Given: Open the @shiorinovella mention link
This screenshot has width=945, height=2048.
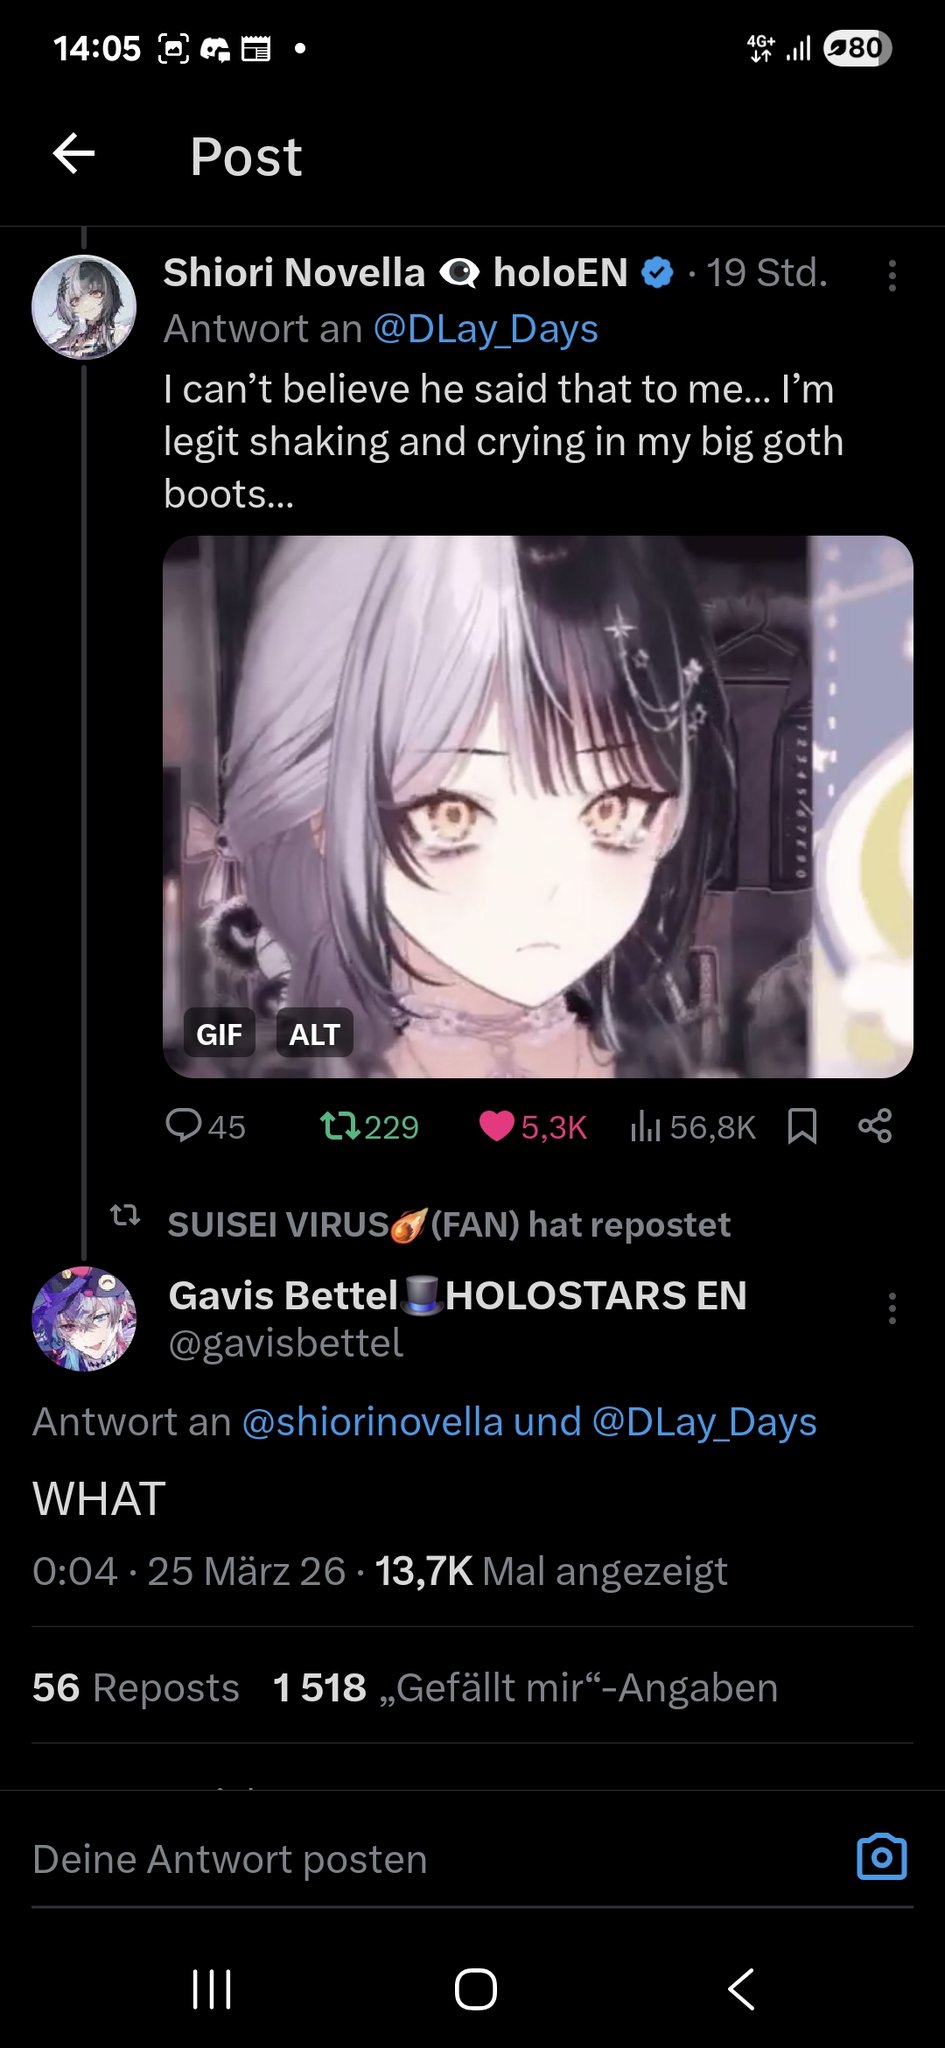Looking at the screenshot, I should tap(372, 1422).
